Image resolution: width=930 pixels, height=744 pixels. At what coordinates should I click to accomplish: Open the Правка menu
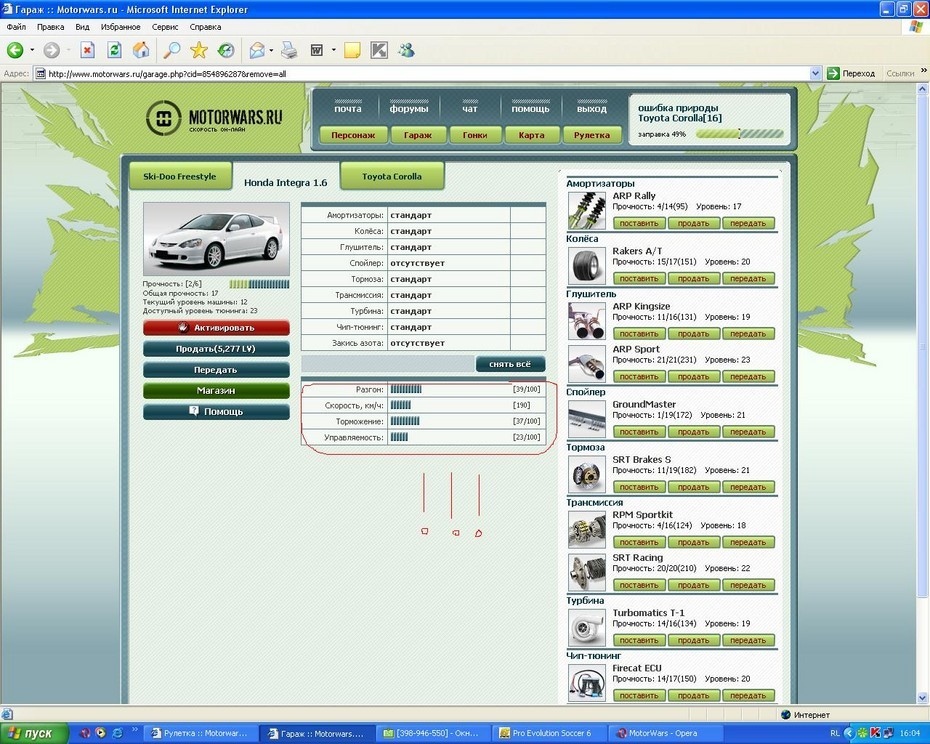50,27
